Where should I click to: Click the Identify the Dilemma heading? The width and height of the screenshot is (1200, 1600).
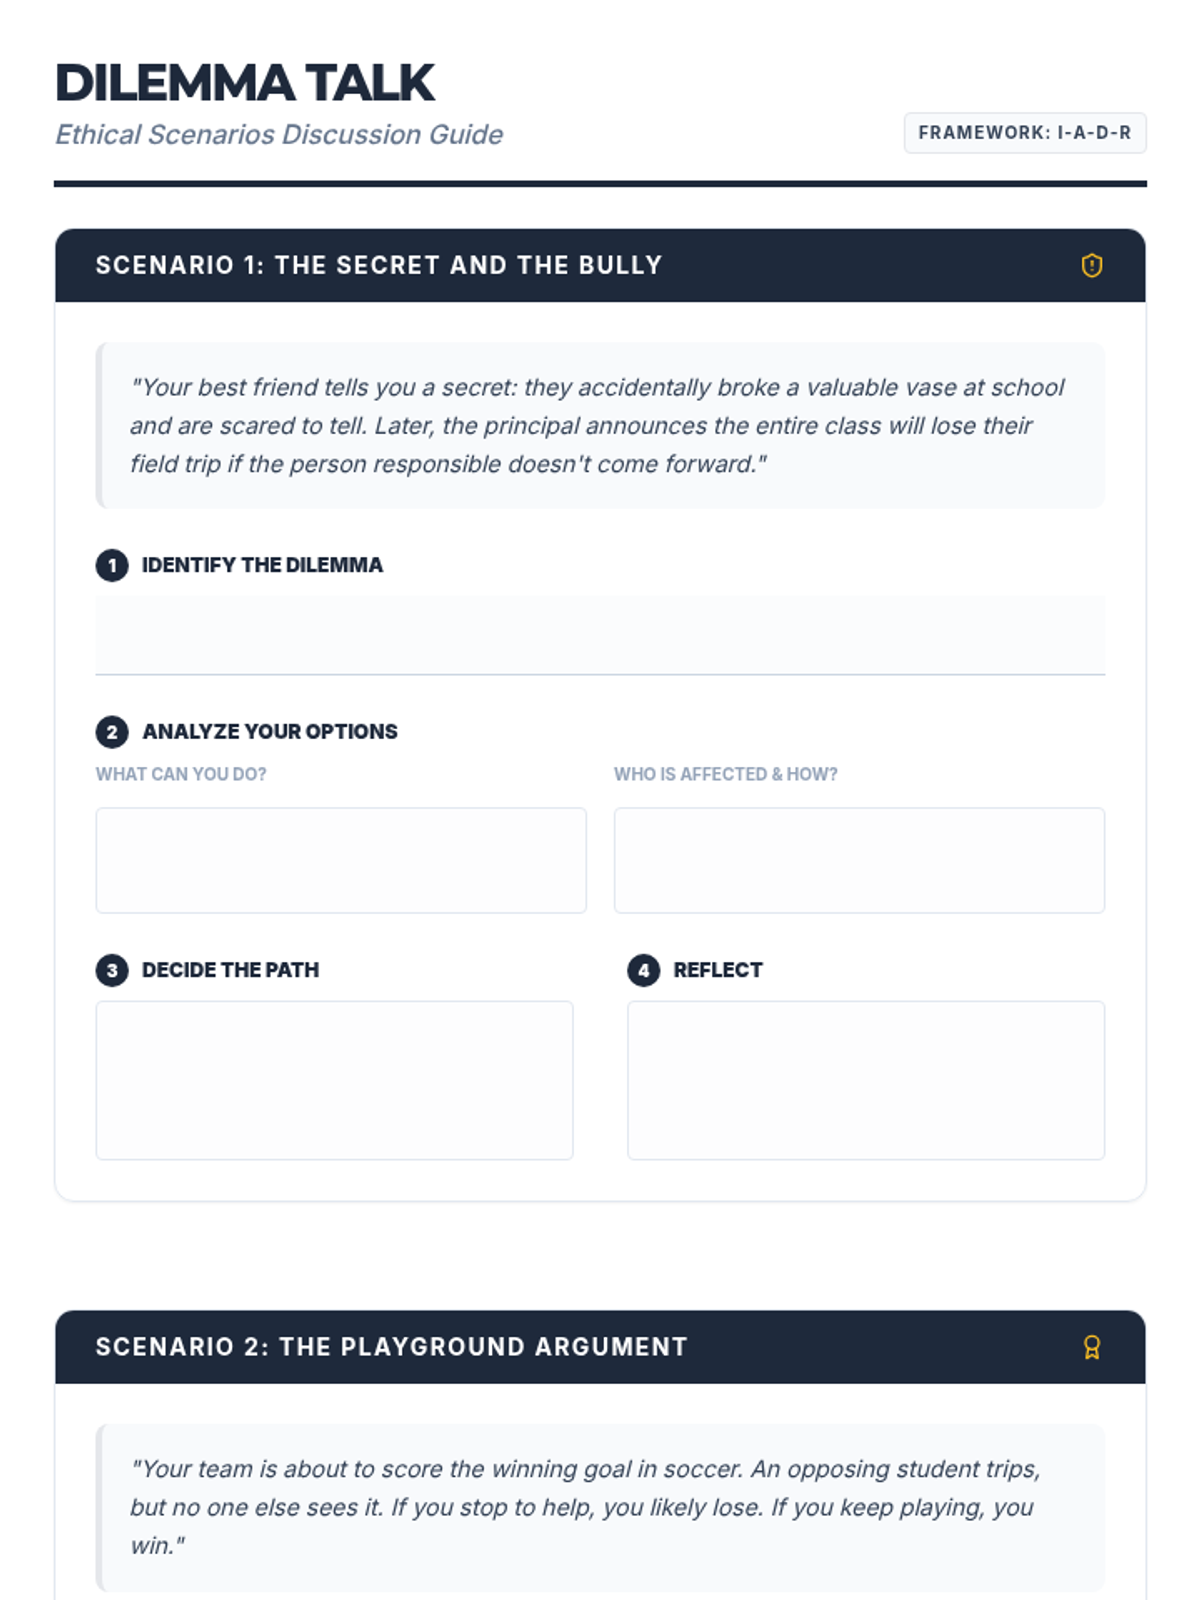point(262,565)
